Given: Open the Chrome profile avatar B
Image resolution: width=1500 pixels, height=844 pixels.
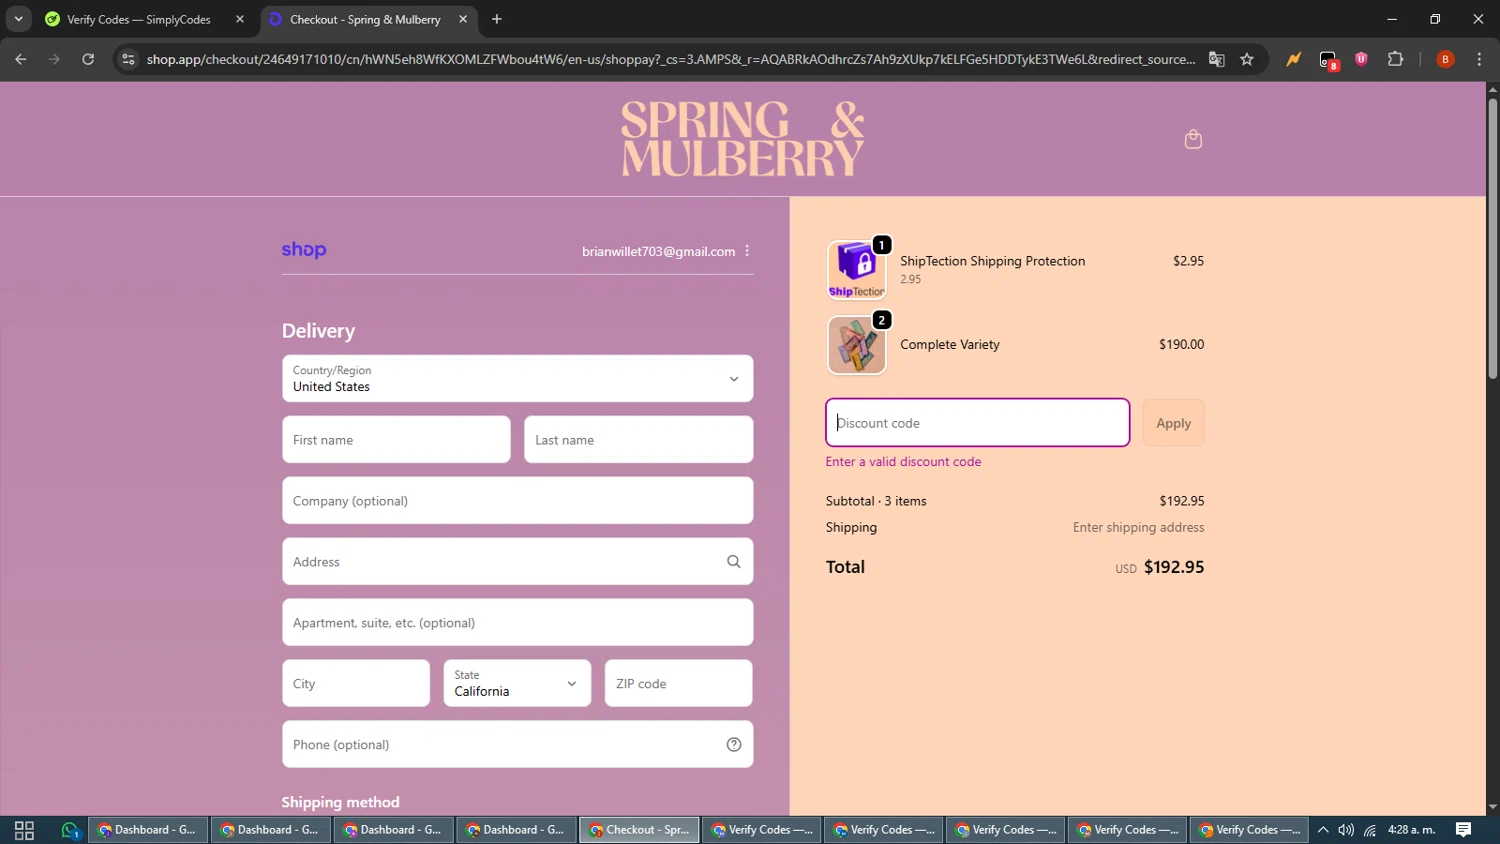Looking at the screenshot, I should [x=1444, y=60].
